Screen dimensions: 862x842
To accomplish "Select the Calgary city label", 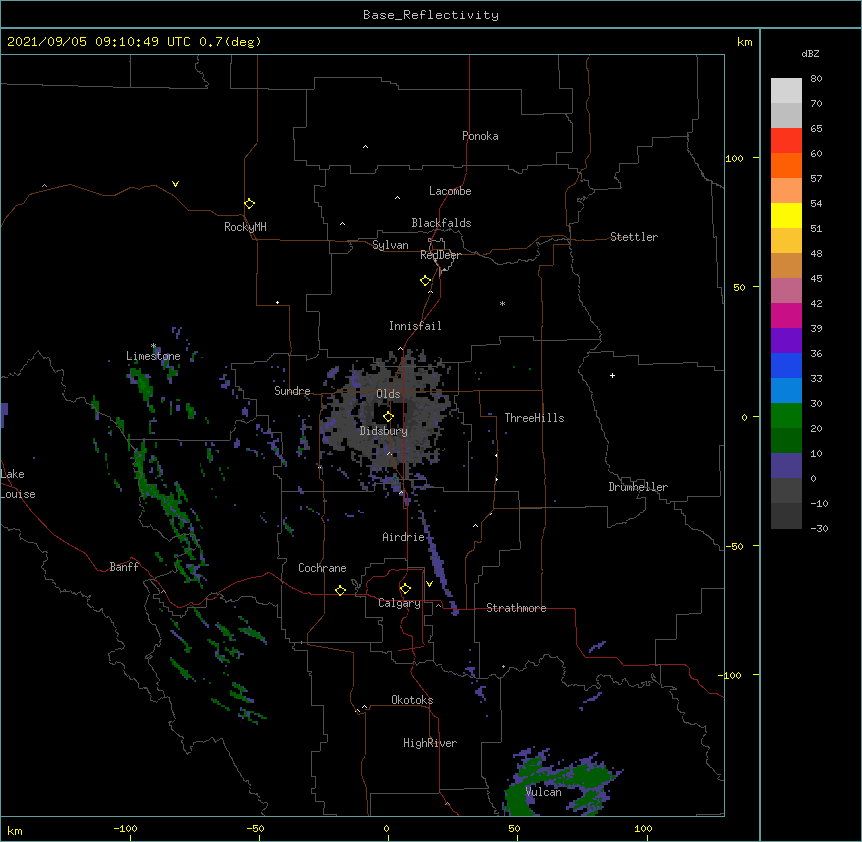I will (x=400, y=603).
